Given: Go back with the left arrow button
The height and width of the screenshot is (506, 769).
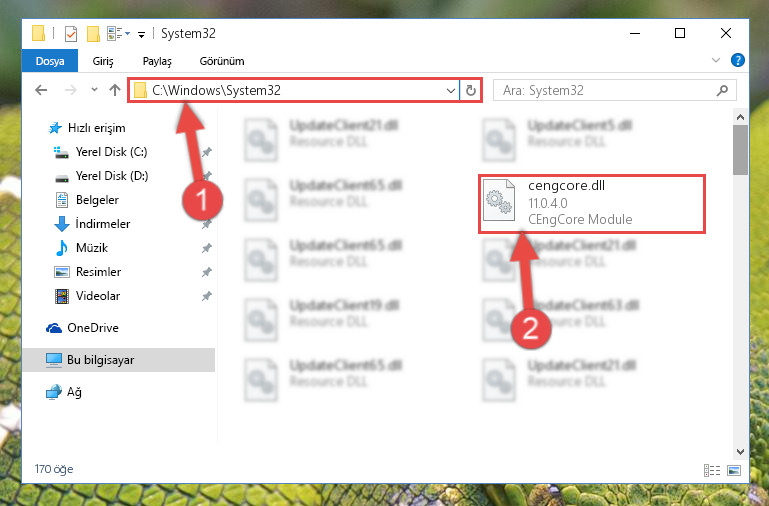Looking at the screenshot, I should [x=41, y=90].
